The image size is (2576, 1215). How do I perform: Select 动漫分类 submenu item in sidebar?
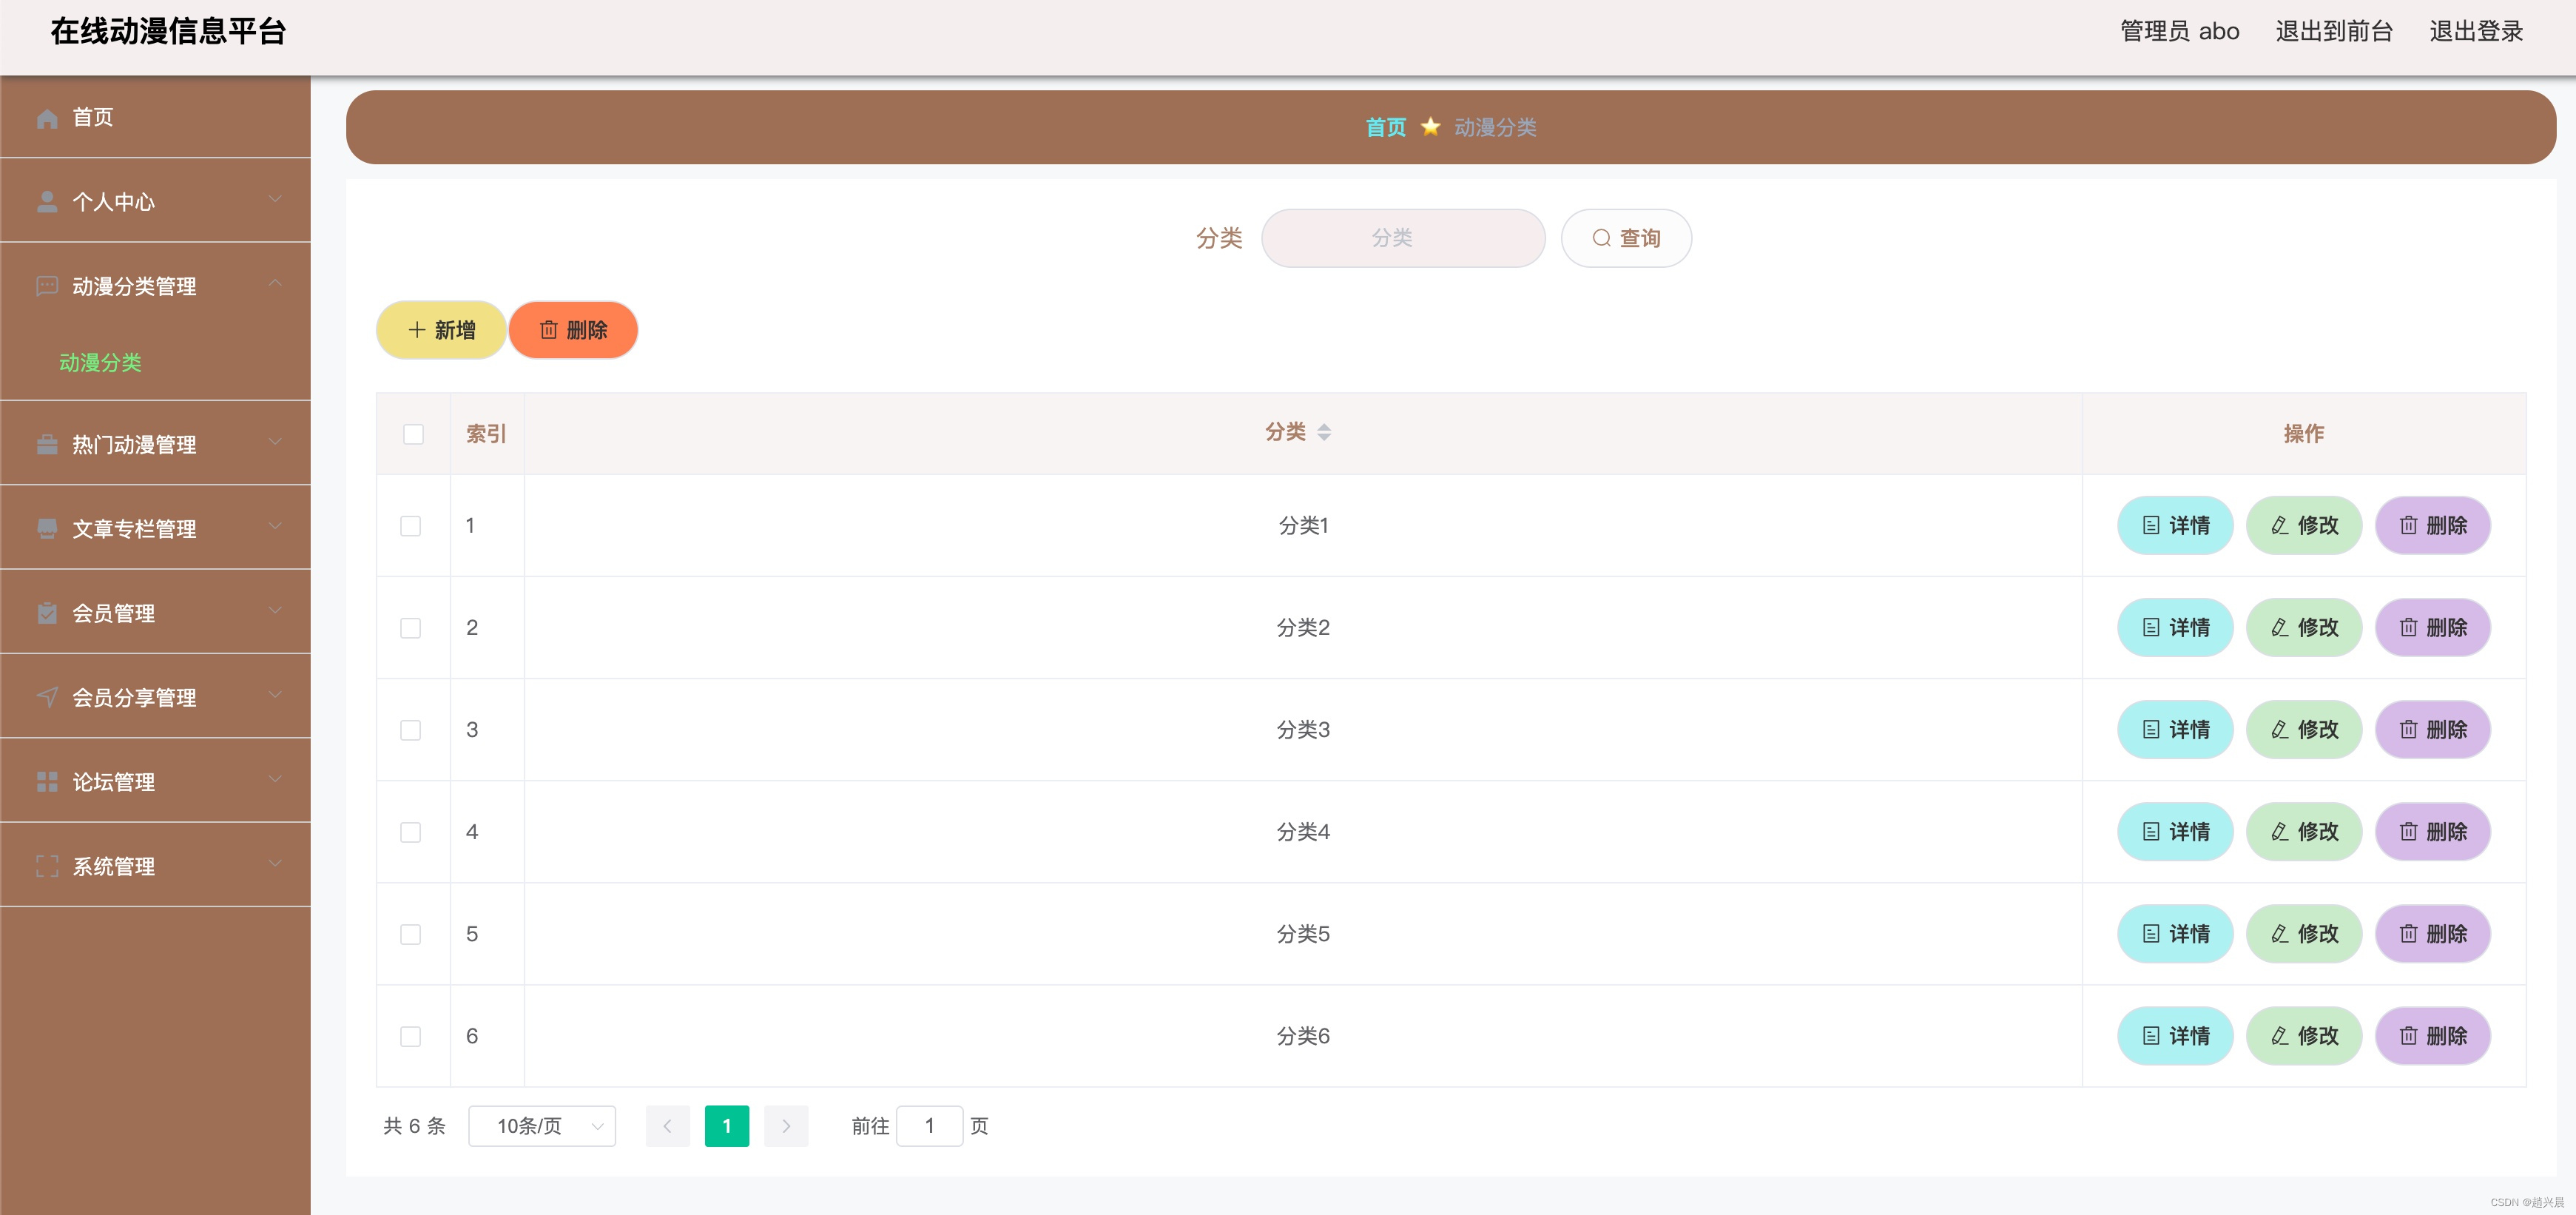pos(100,362)
